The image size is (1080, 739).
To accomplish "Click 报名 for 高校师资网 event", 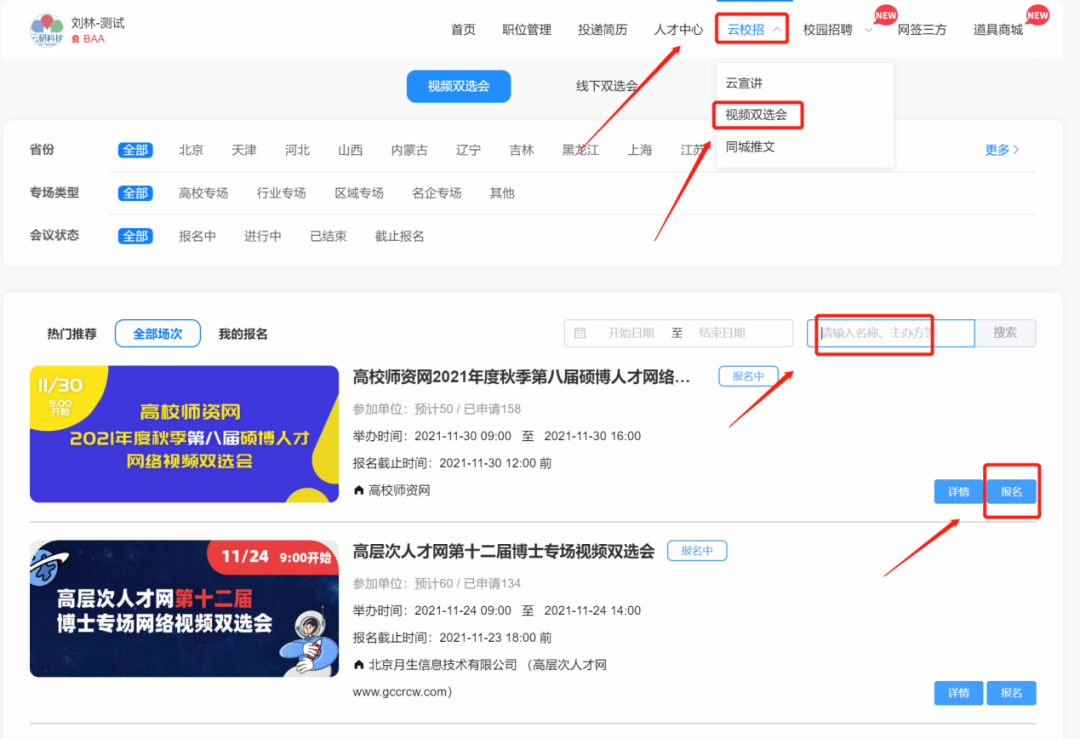I will tap(1011, 492).
